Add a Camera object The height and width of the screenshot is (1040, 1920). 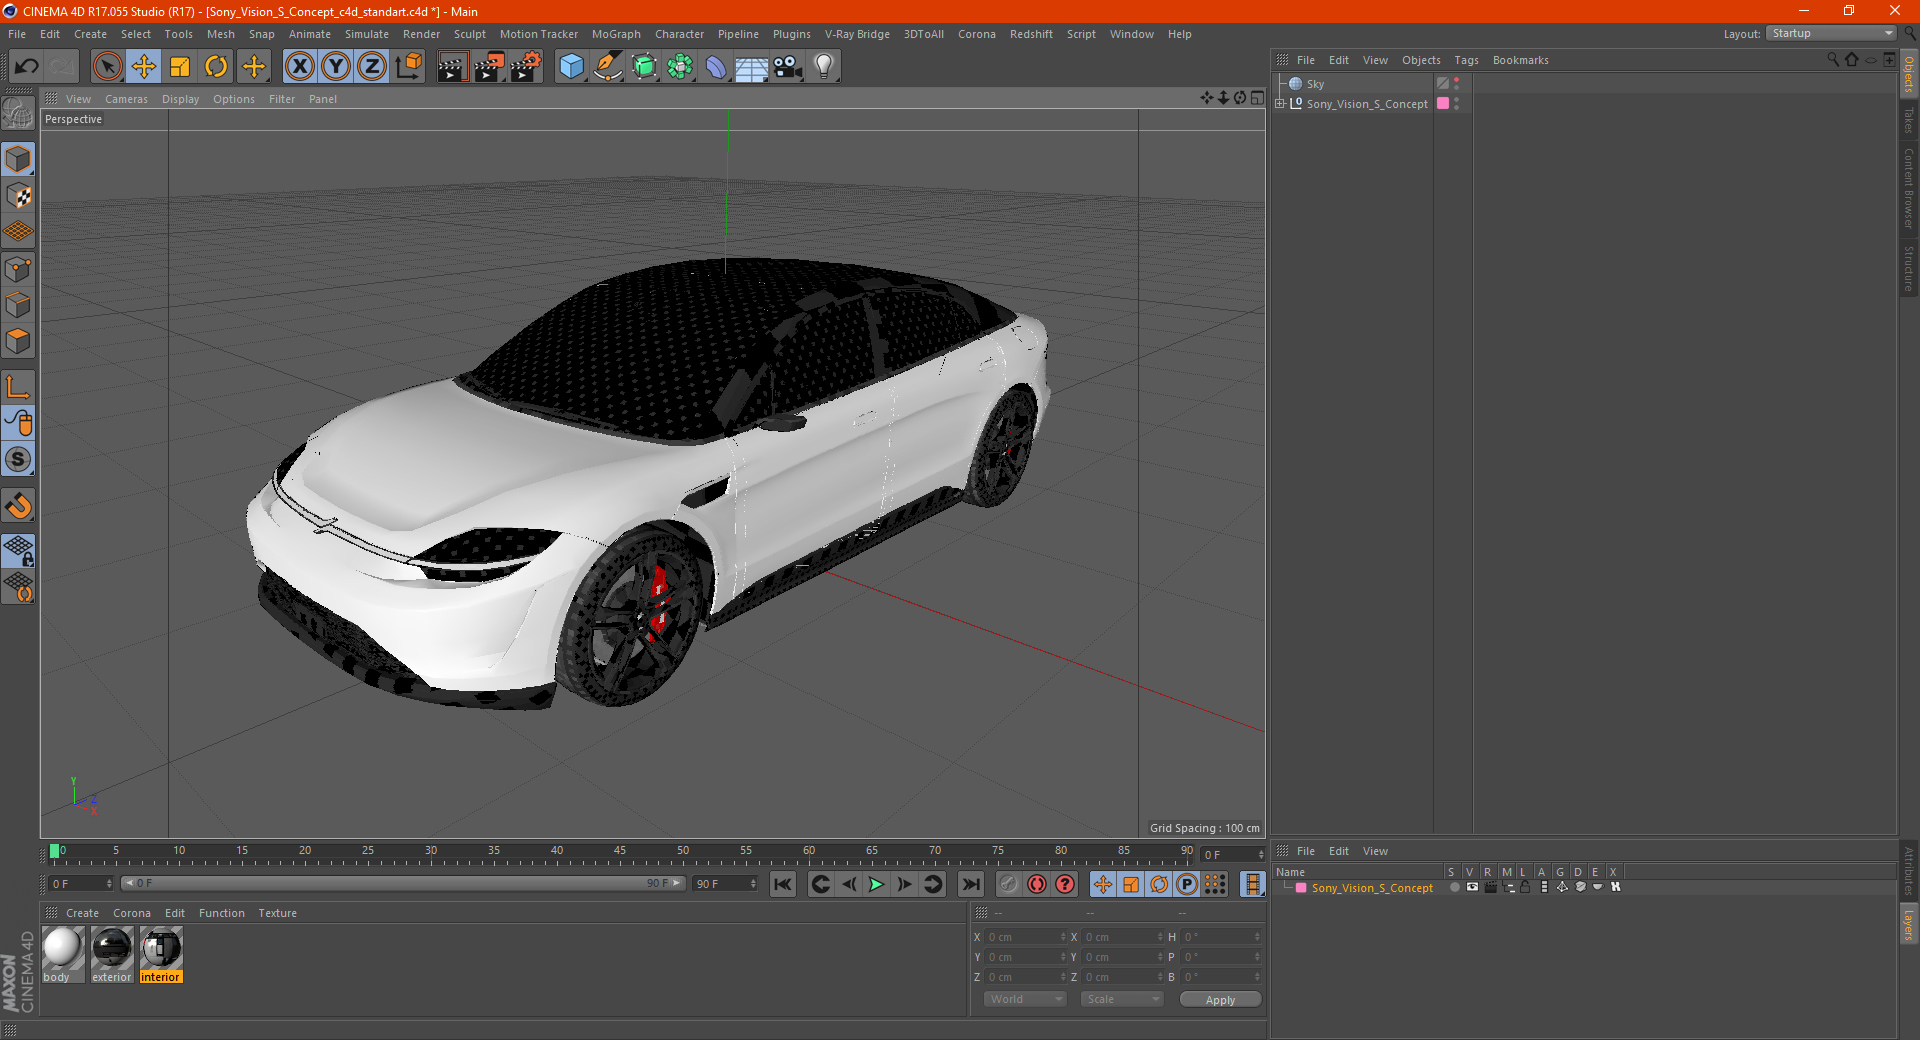click(788, 67)
